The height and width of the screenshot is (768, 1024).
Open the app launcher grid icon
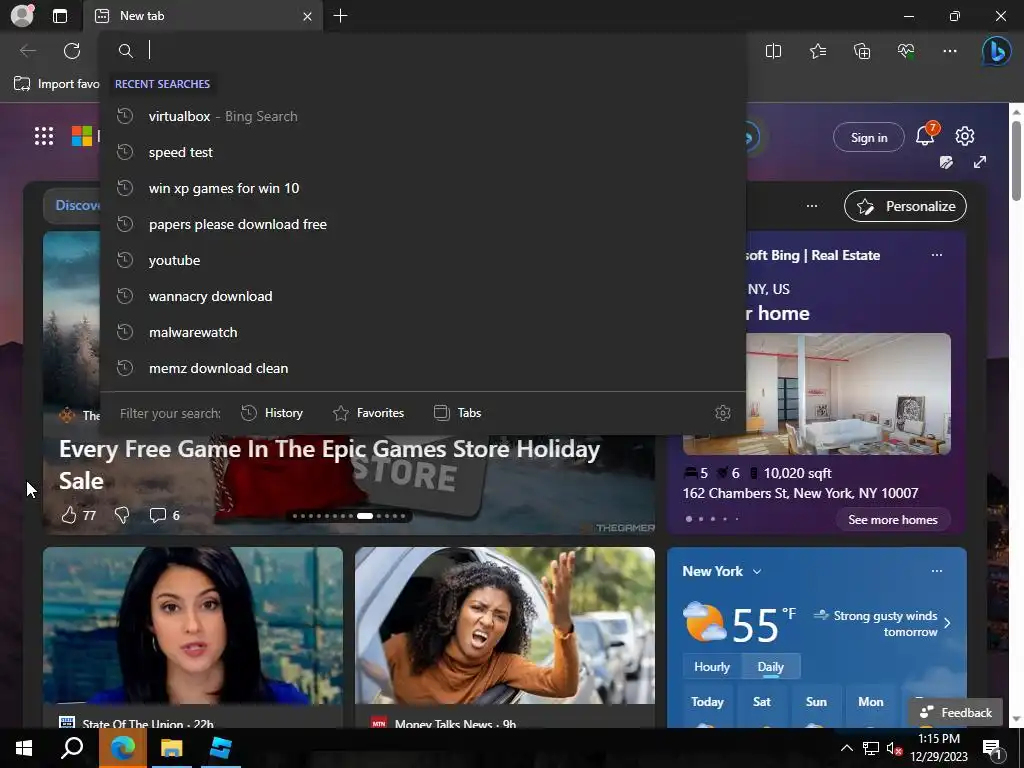pyautogui.click(x=44, y=136)
